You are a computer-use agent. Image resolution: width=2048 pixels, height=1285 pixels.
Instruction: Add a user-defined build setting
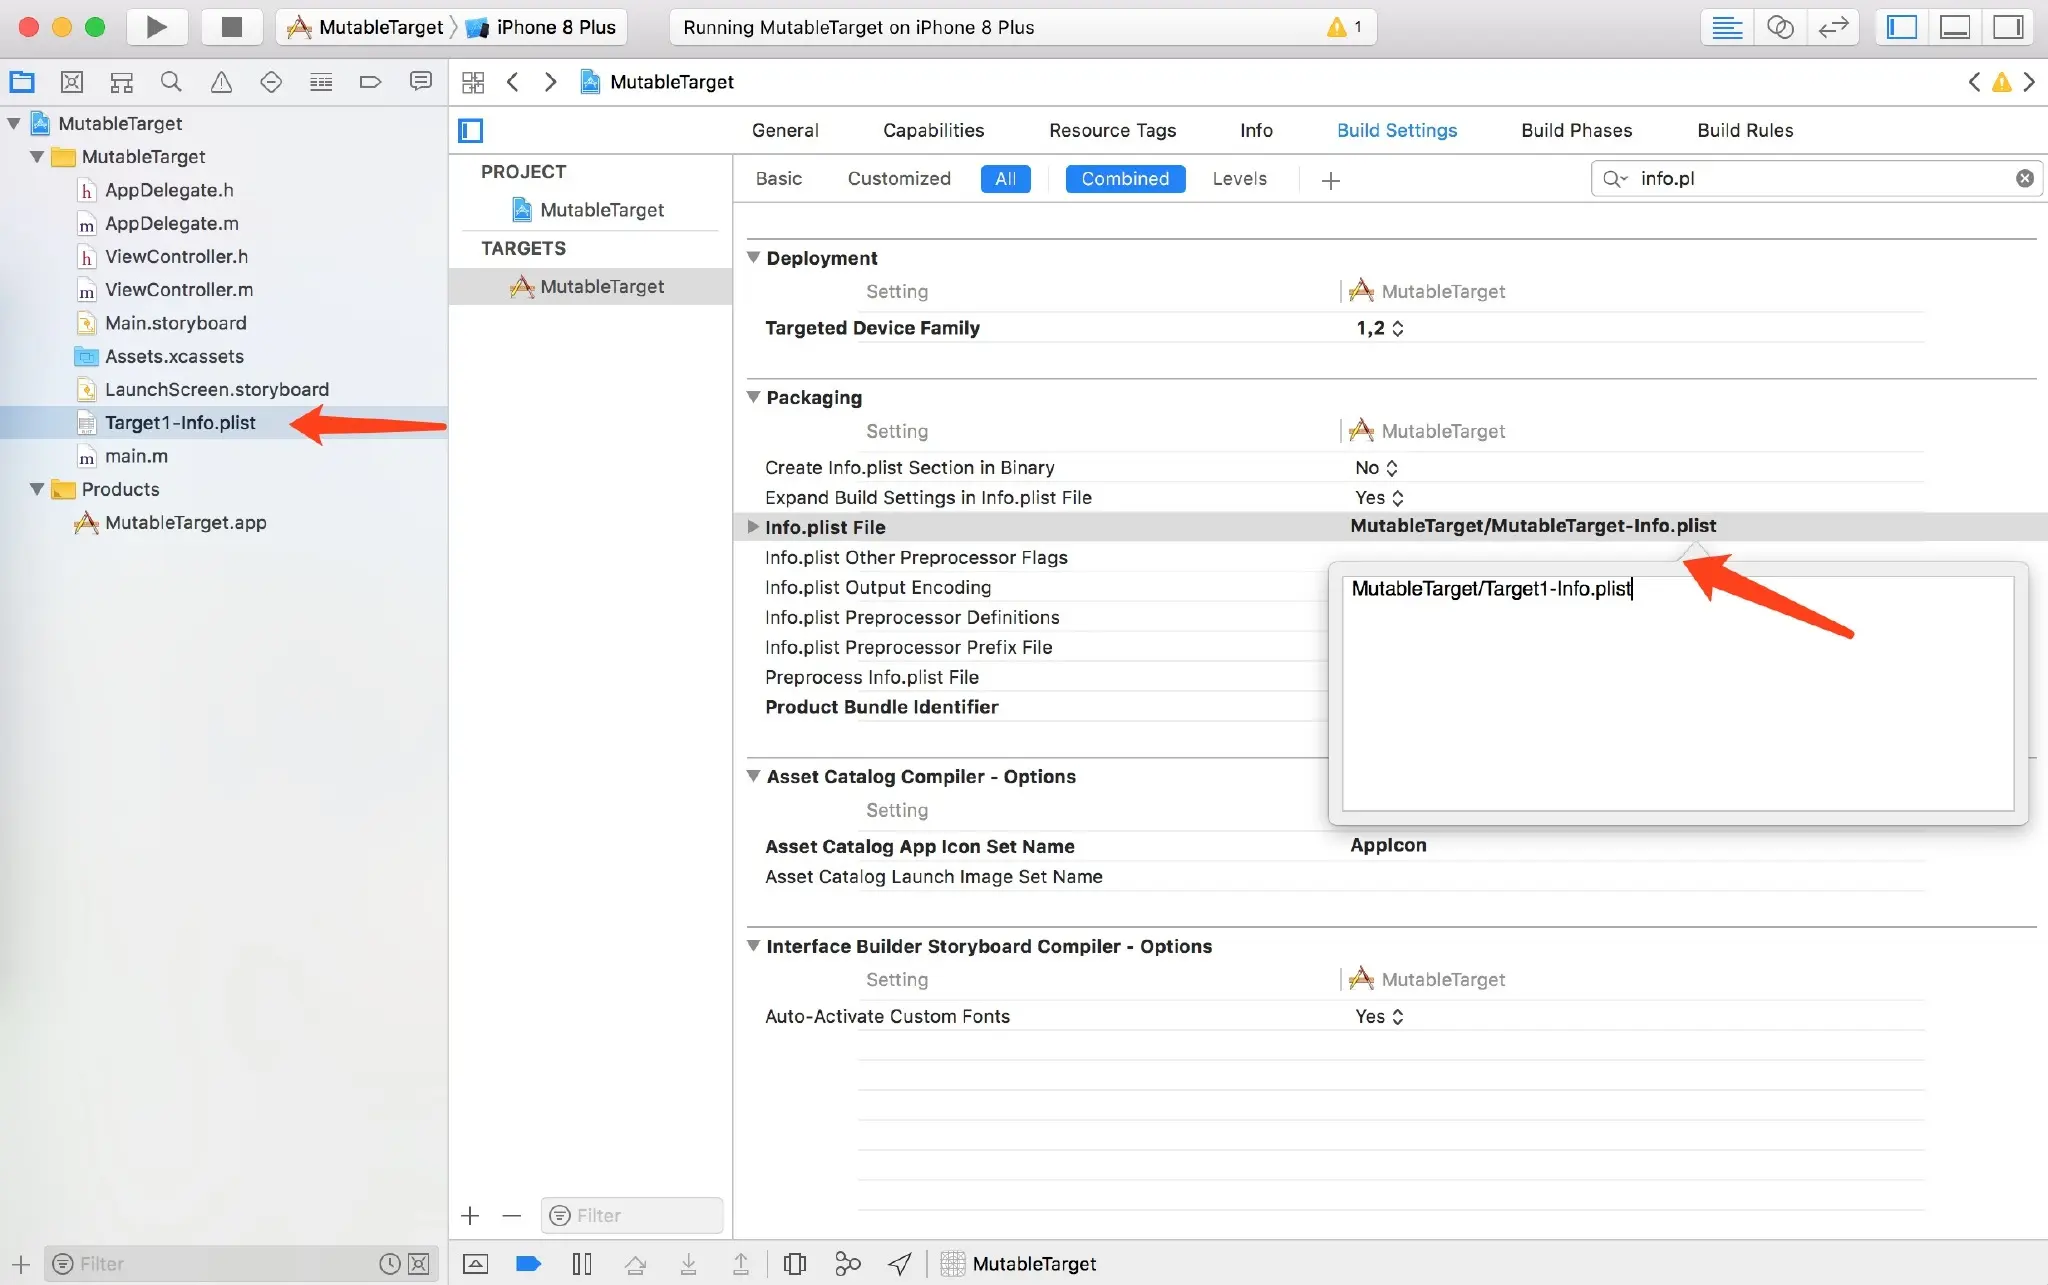1330,180
